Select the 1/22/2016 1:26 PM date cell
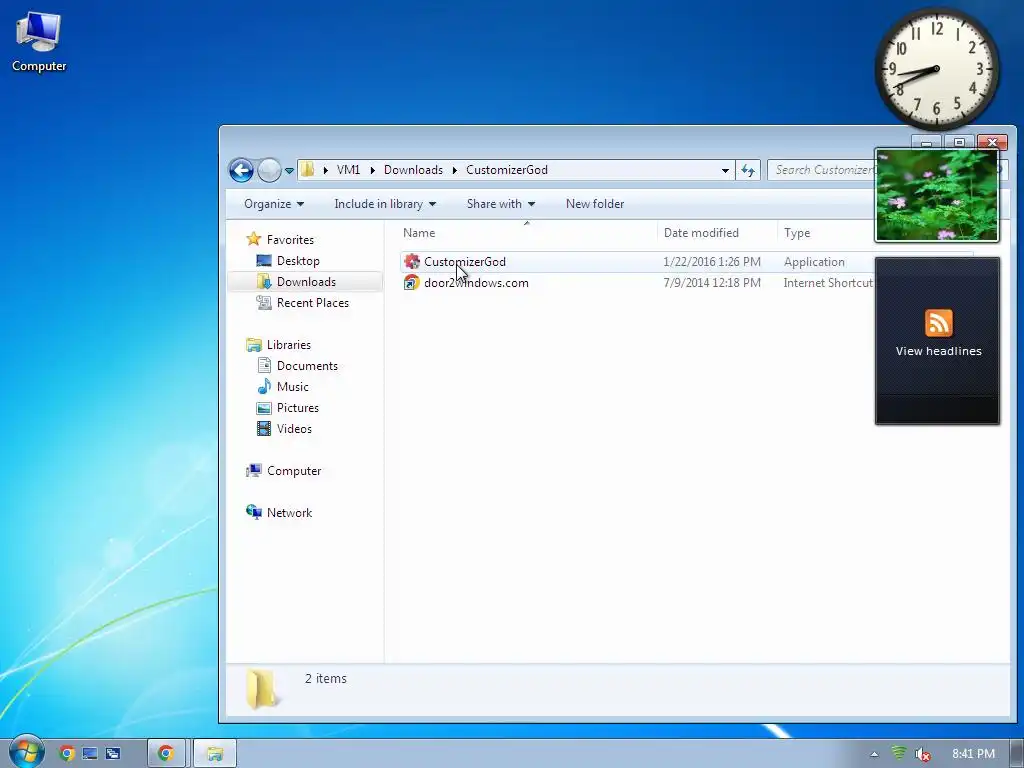 click(712, 262)
